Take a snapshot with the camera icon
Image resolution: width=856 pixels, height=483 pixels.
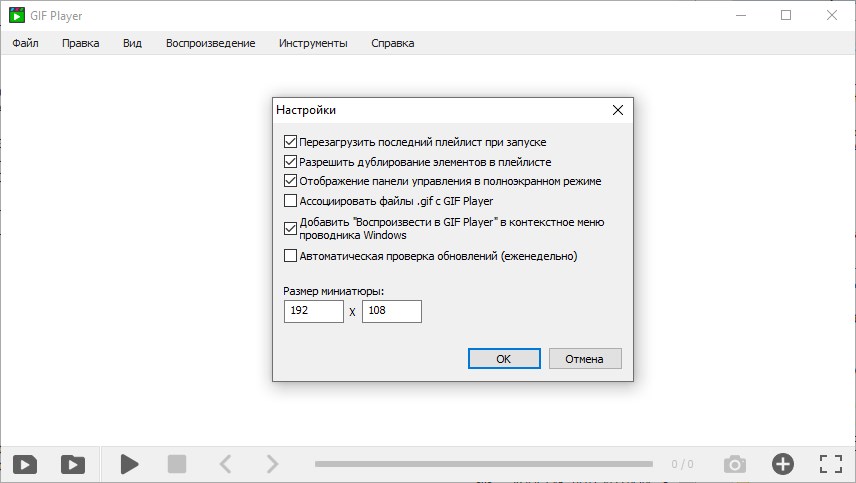coord(735,464)
